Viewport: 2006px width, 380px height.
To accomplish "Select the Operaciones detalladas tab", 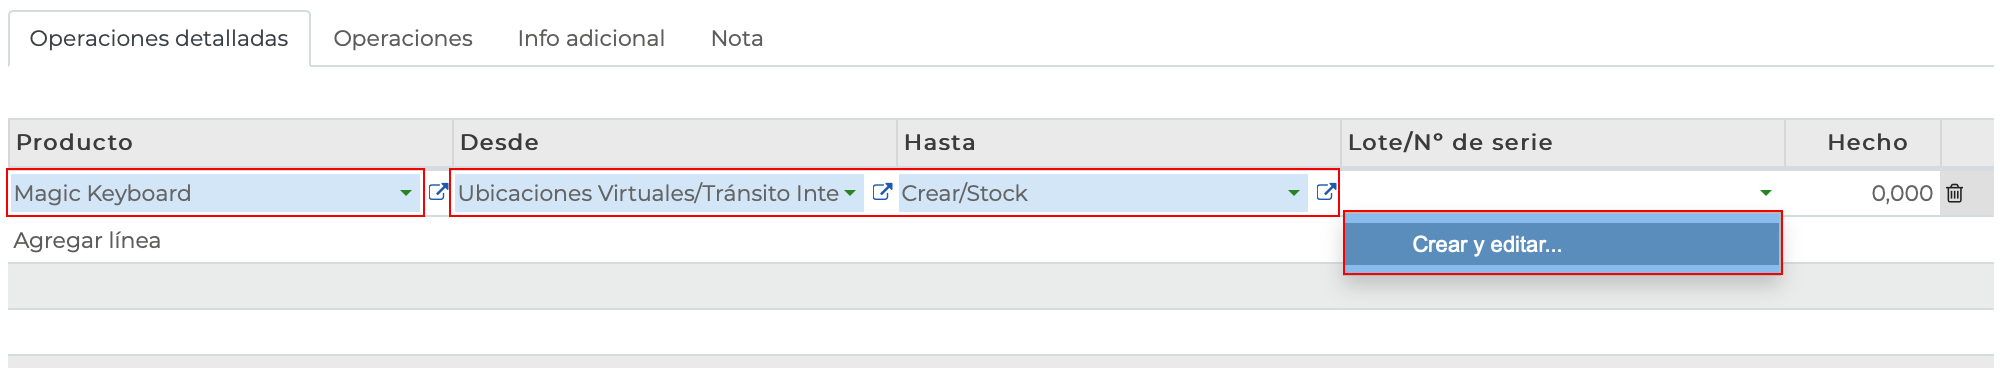I will 159,38.
